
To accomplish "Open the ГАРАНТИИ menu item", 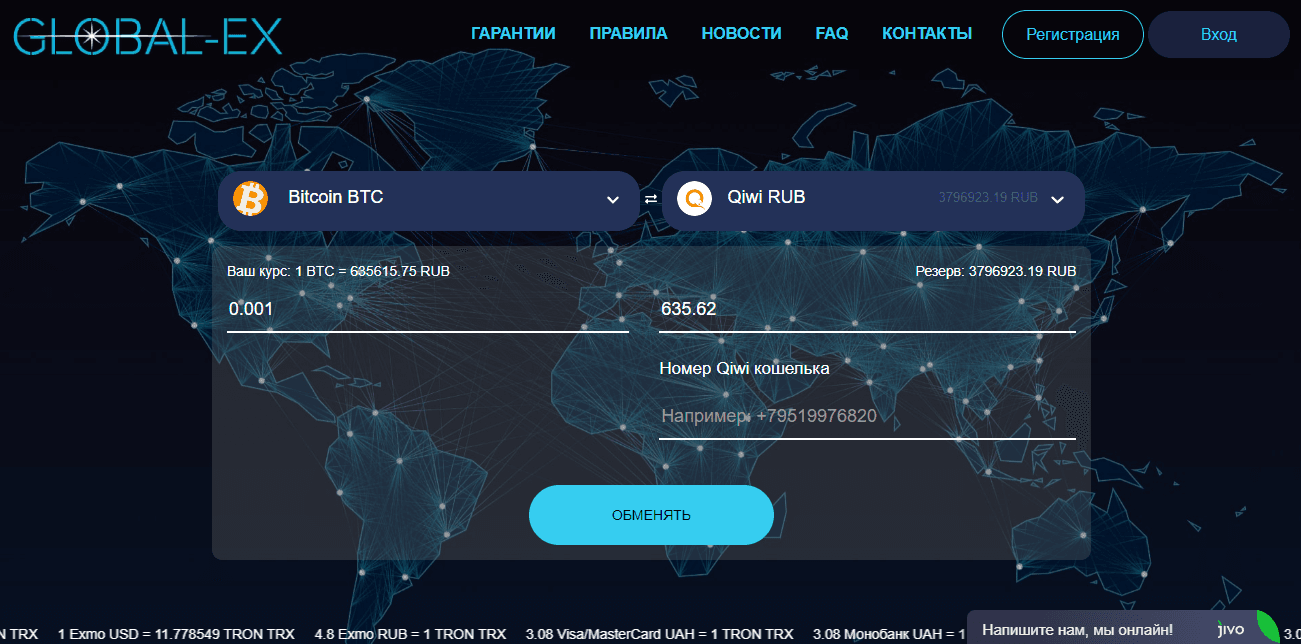I will click(x=513, y=33).
